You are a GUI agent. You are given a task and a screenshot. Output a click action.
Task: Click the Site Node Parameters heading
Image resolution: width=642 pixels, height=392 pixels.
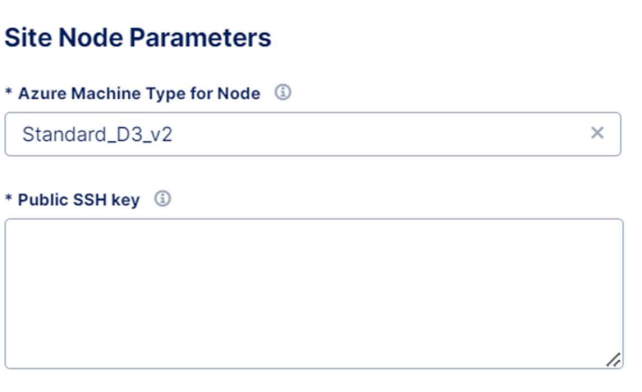click(138, 38)
